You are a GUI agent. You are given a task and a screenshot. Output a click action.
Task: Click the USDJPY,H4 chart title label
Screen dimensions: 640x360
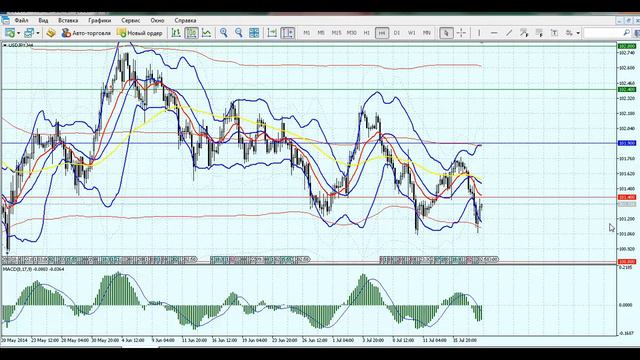(21, 45)
